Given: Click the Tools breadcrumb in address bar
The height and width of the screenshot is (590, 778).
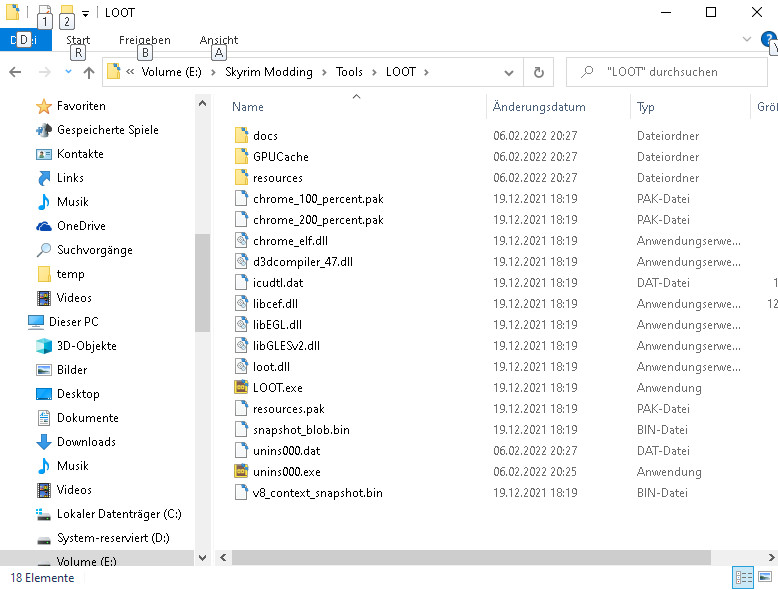Looking at the screenshot, I should pos(349,72).
